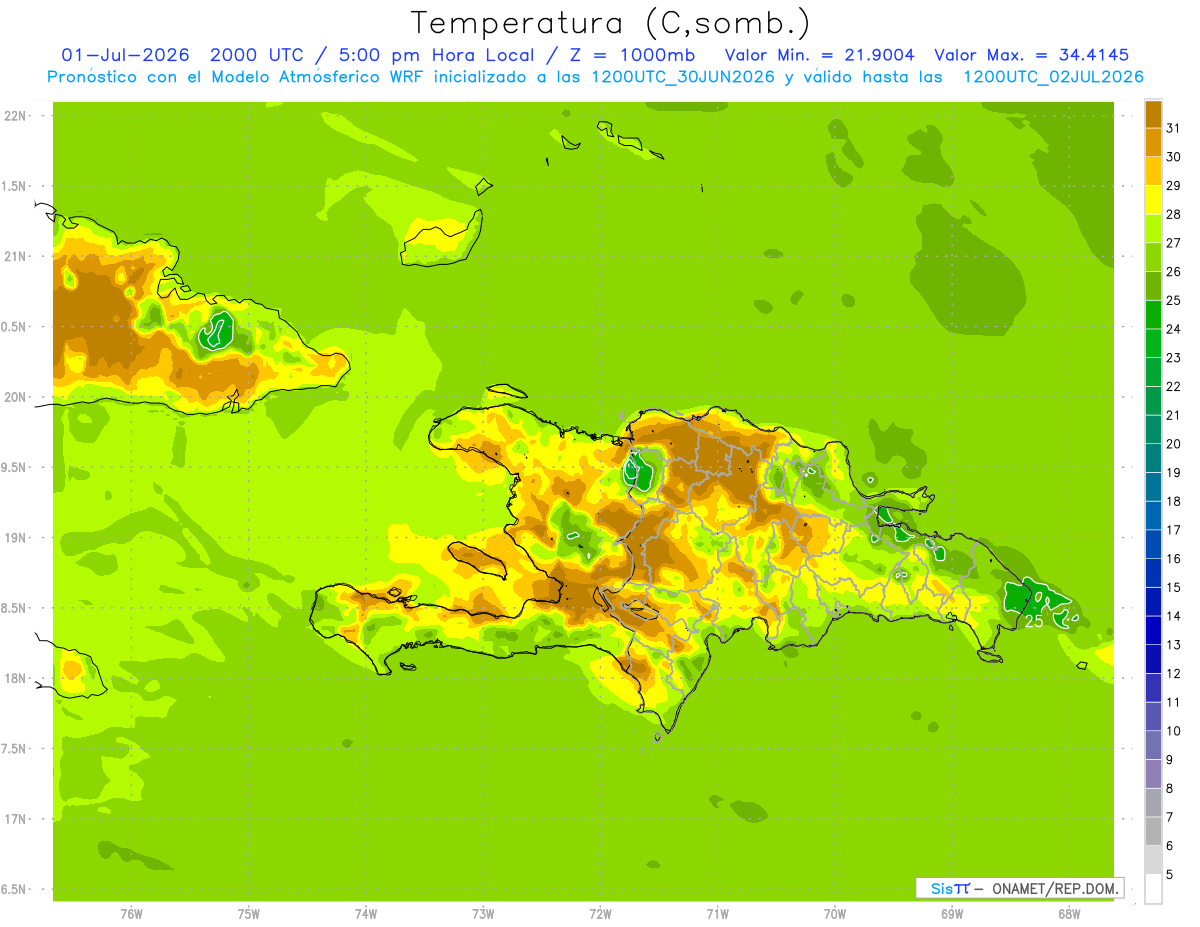Image resolution: width=1200 pixels, height=927 pixels.
Task: Click the '71W' longitude axis label
Action: click(x=717, y=915)
